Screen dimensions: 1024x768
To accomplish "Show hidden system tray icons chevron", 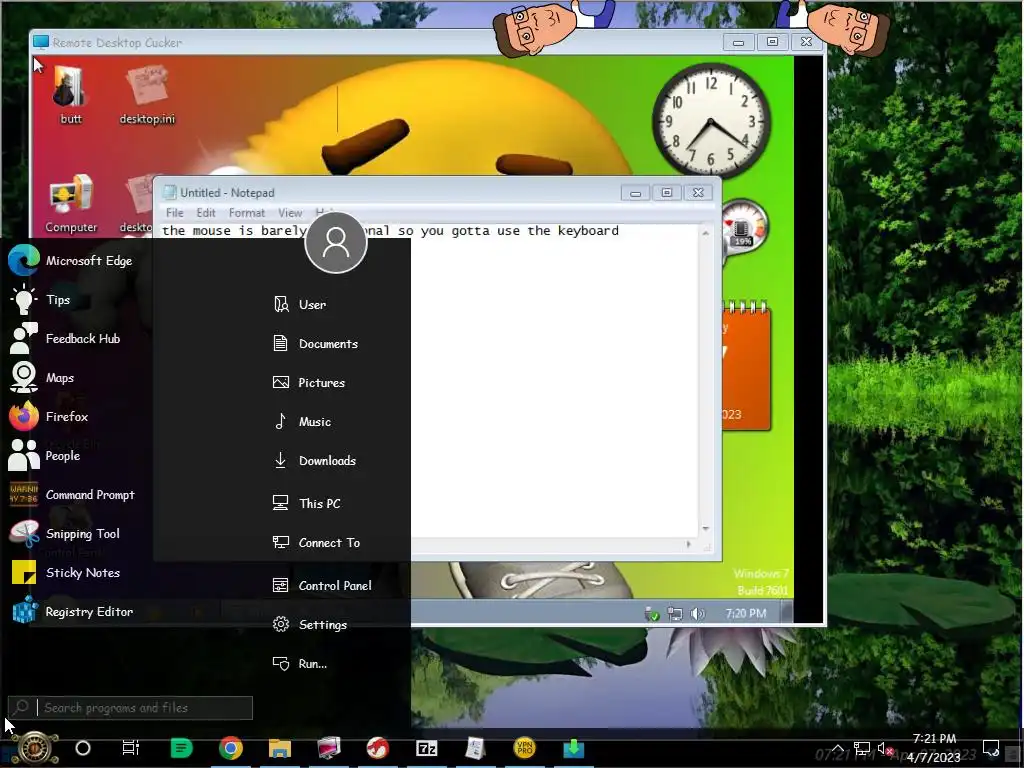I will point(837,748).
